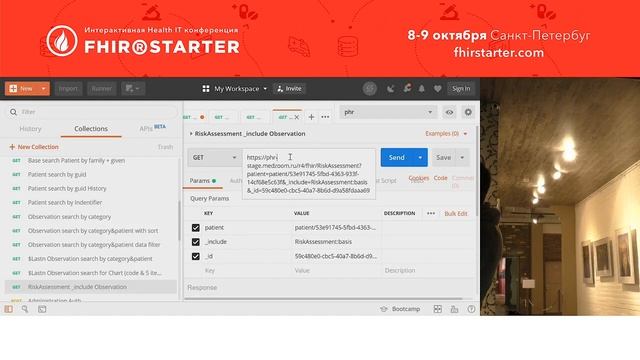
Task: Click the heart icon in the header
Action: (x=438, y=89)
